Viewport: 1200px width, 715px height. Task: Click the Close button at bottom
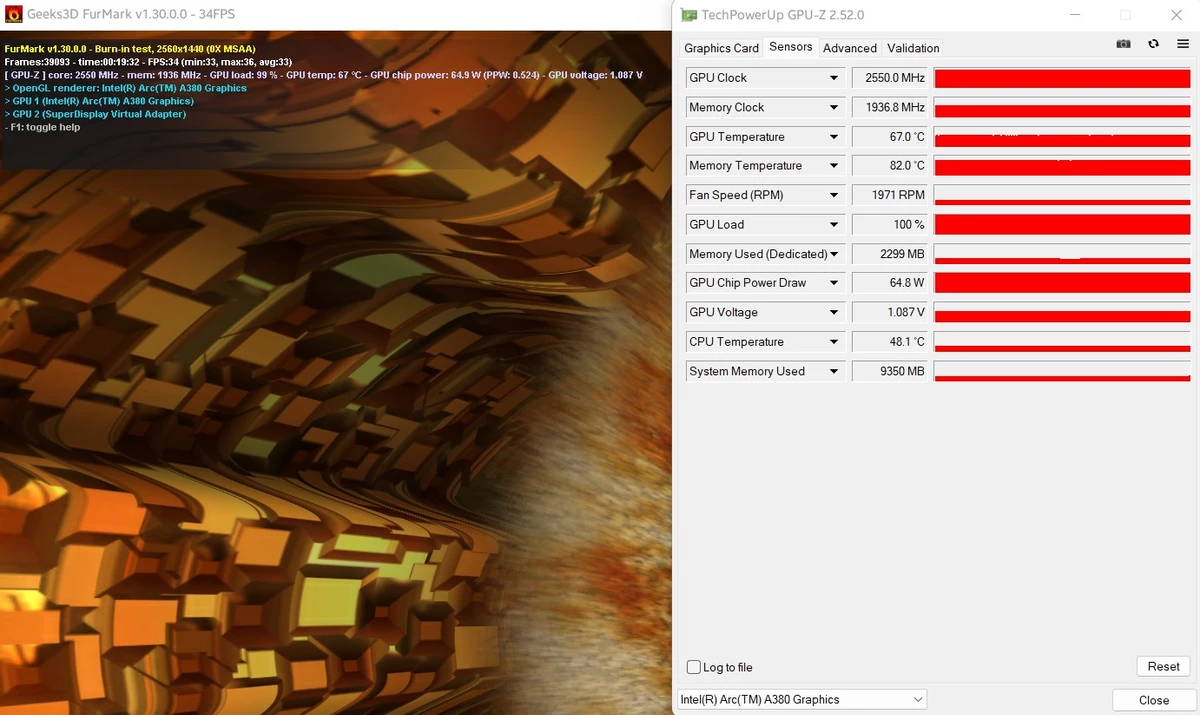pyautogui.click(x=1153, y=700)
